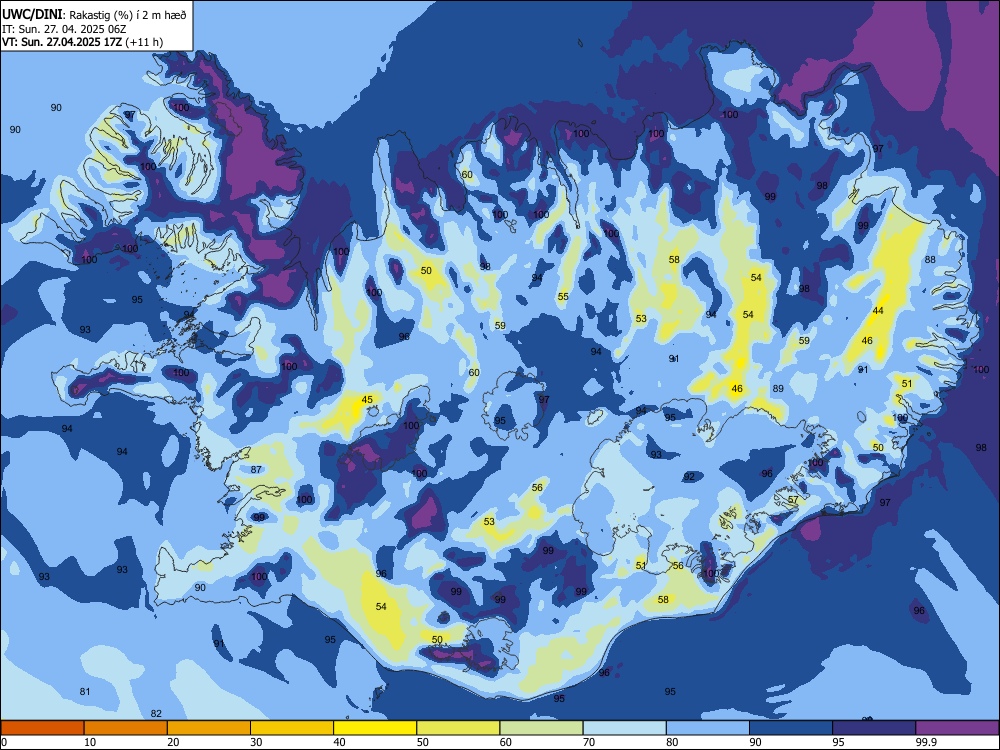The width and height of the screenshot is (1000, 750).
Task: Click the humidity value 44 on the map
Action: click(878, 311)
